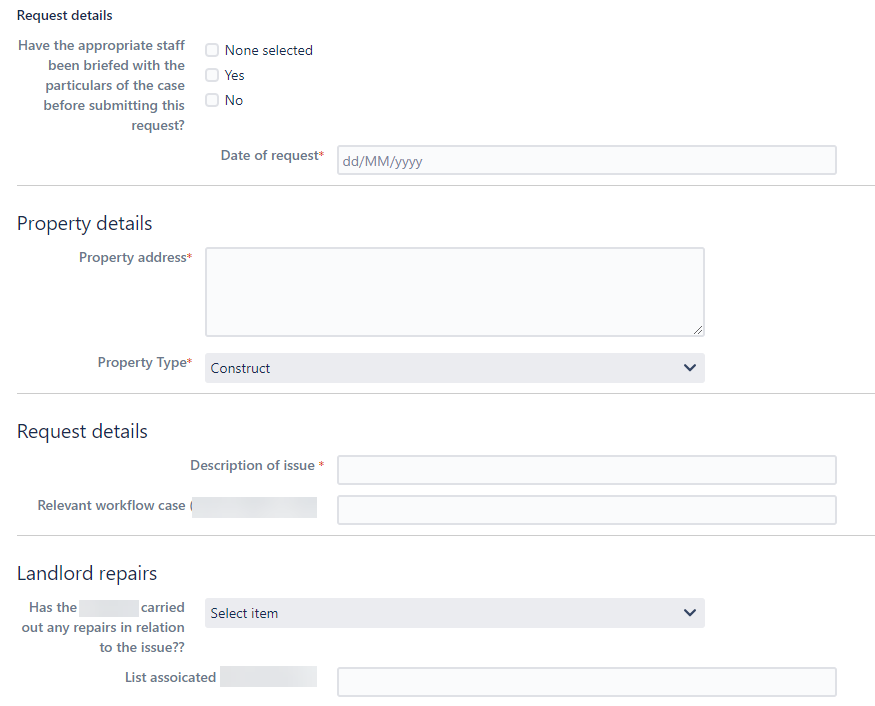
Task: Open the "Select item" landlord repairs dropdown
Action: point(454,613)
